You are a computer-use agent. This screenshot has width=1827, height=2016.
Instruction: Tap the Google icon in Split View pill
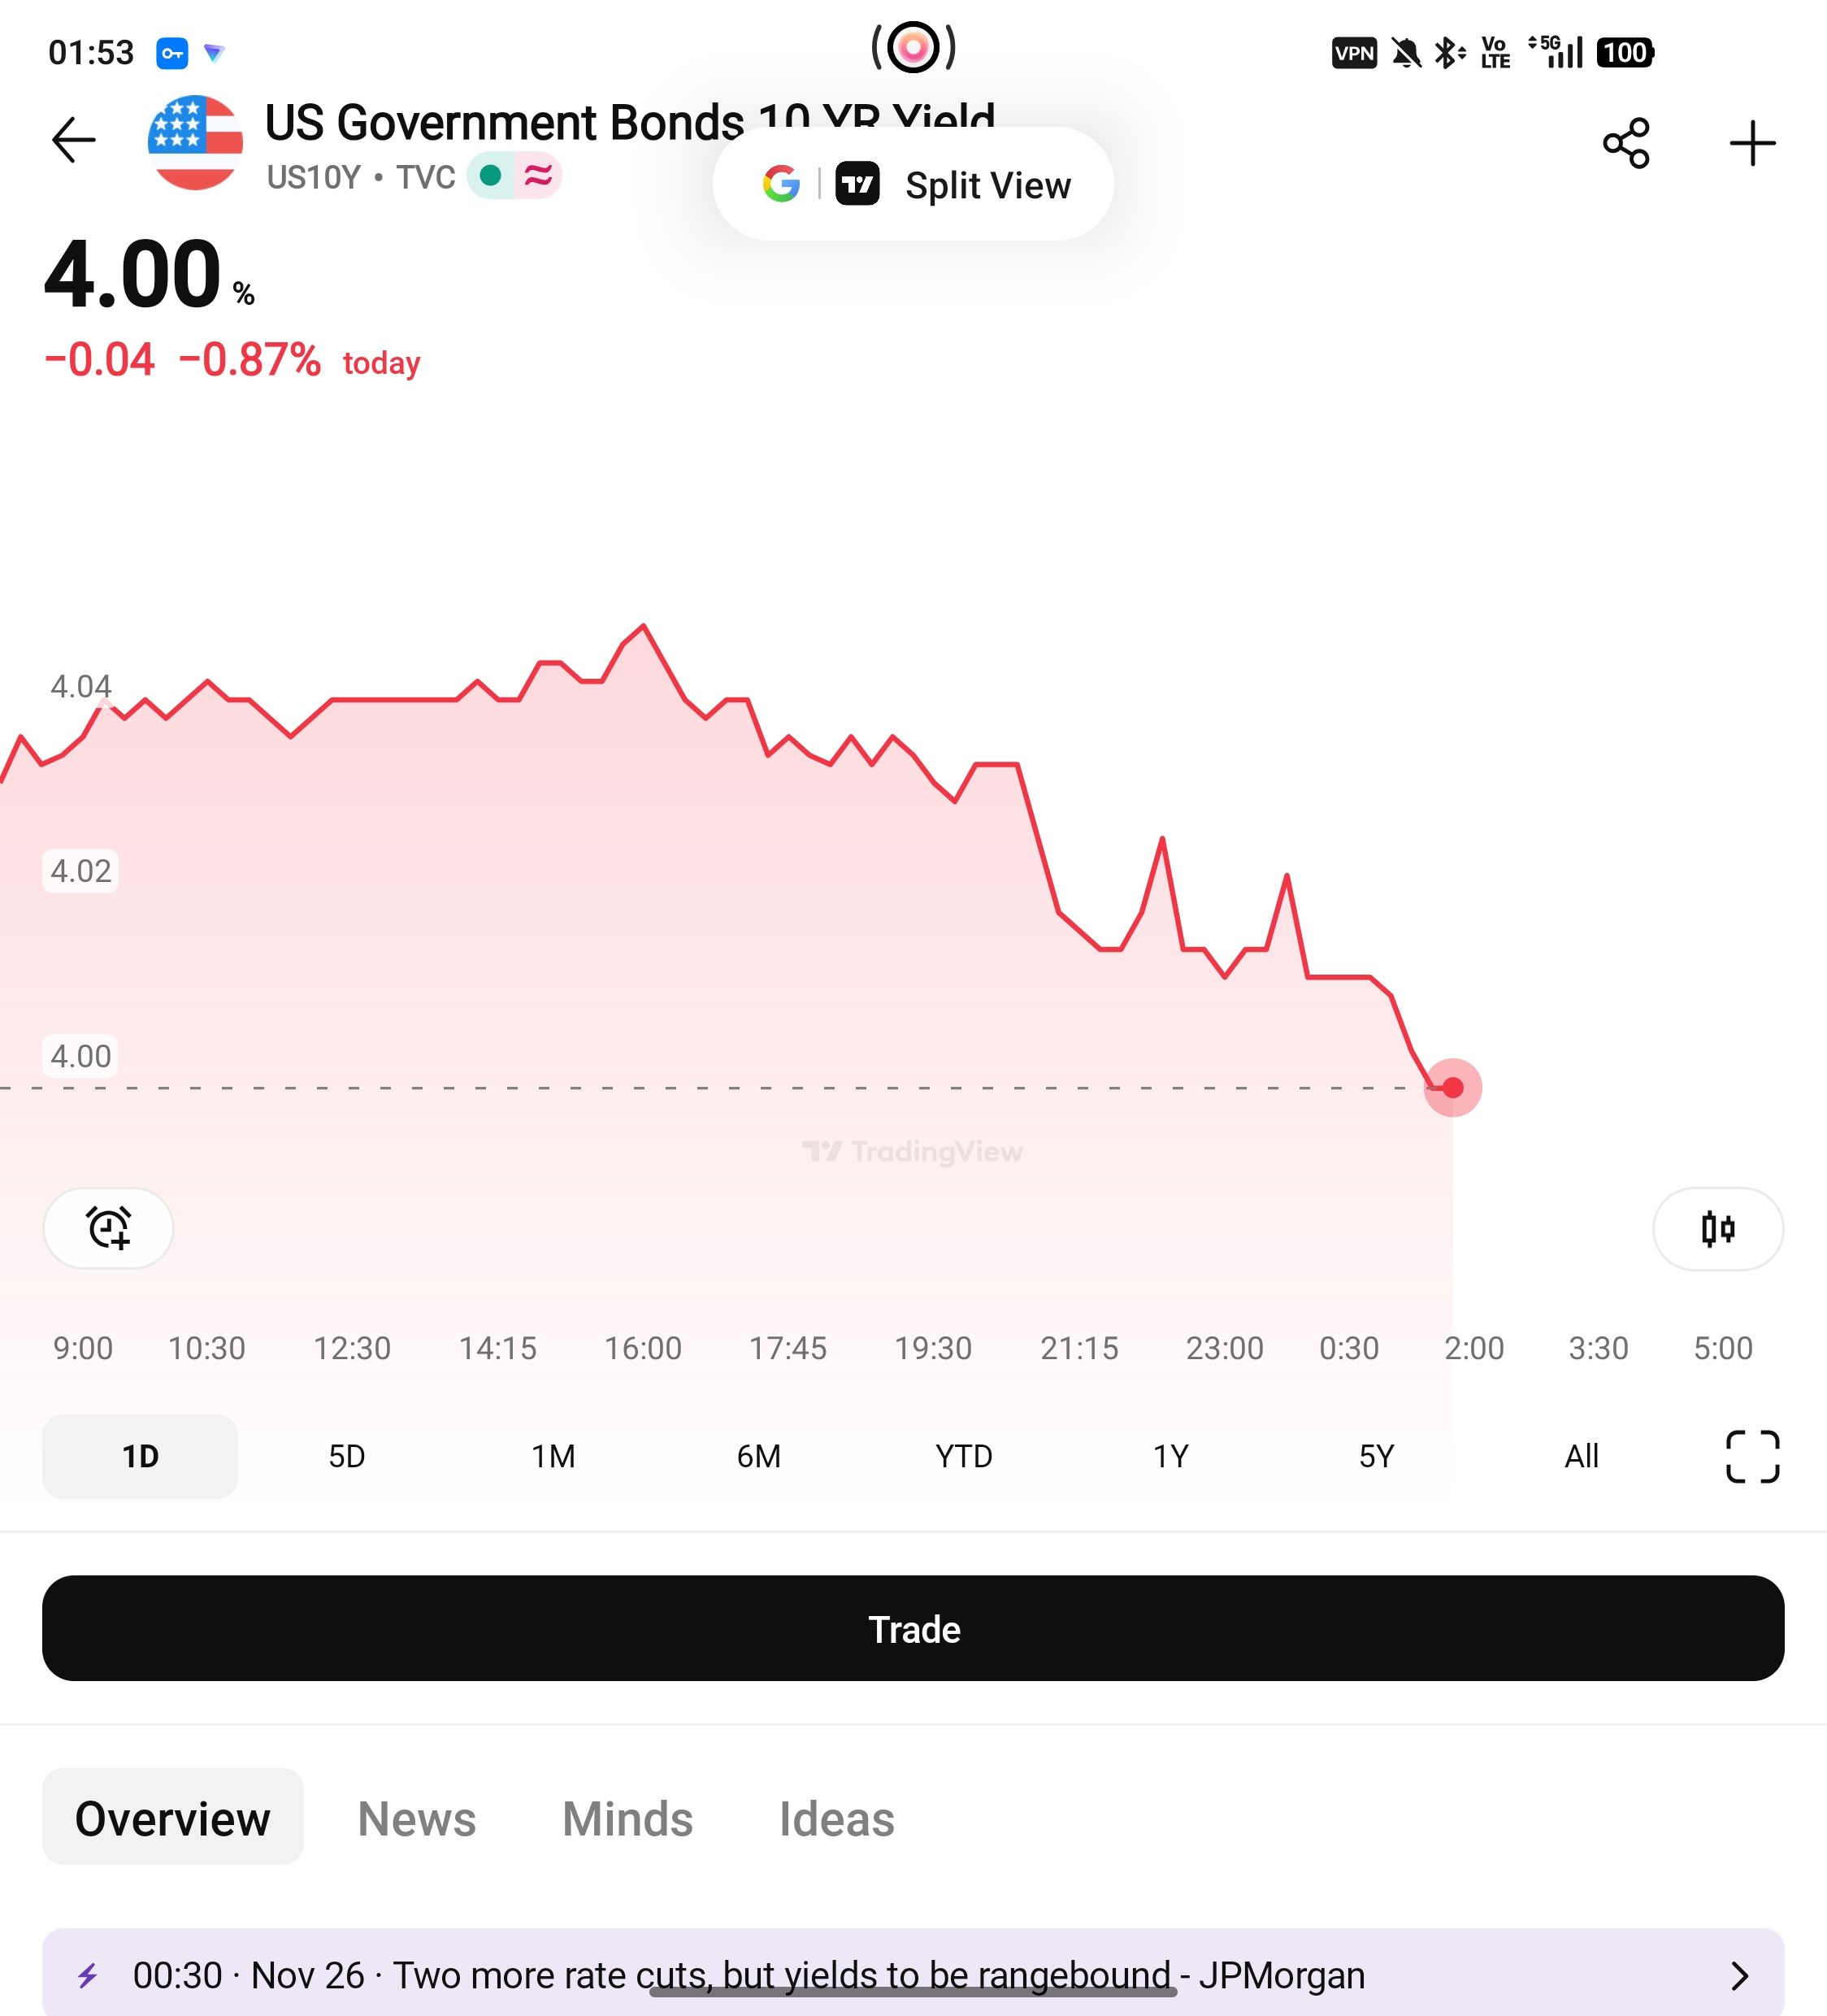pos(781,184)
